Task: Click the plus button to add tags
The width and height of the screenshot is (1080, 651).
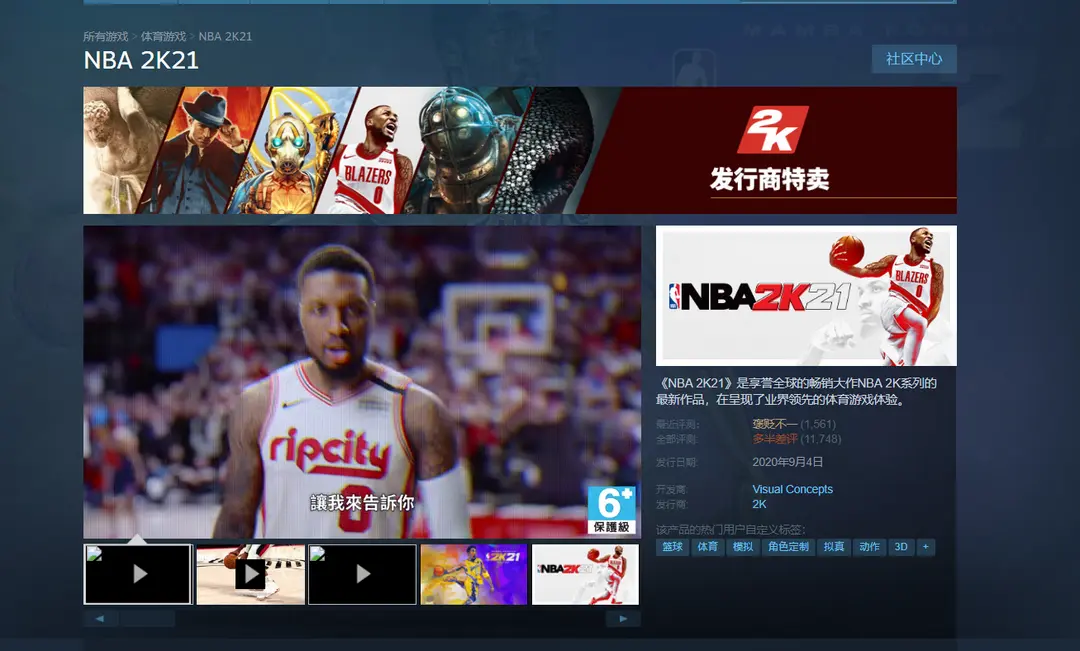Action: click(926, 547)
